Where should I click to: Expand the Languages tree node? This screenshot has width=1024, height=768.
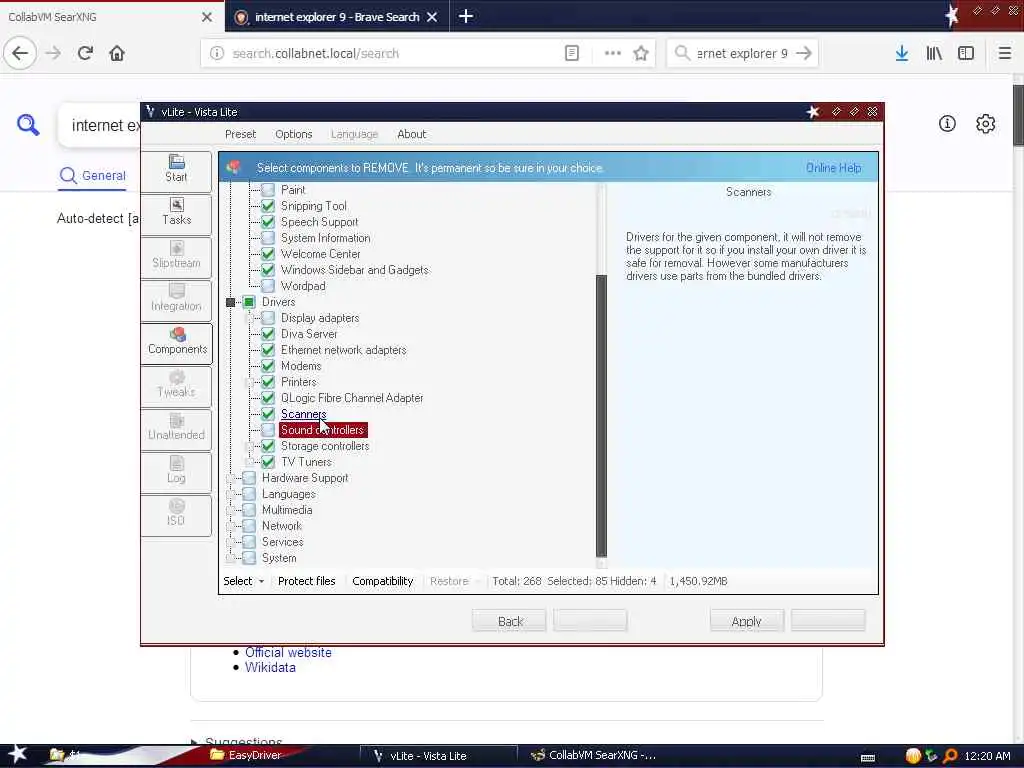(231, 494)
